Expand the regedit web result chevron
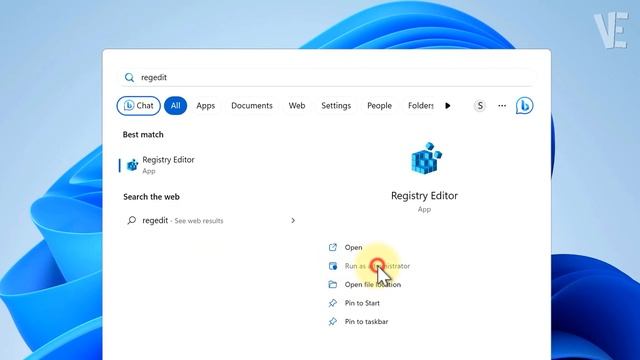640x360 pixels. tap(293, 220)
